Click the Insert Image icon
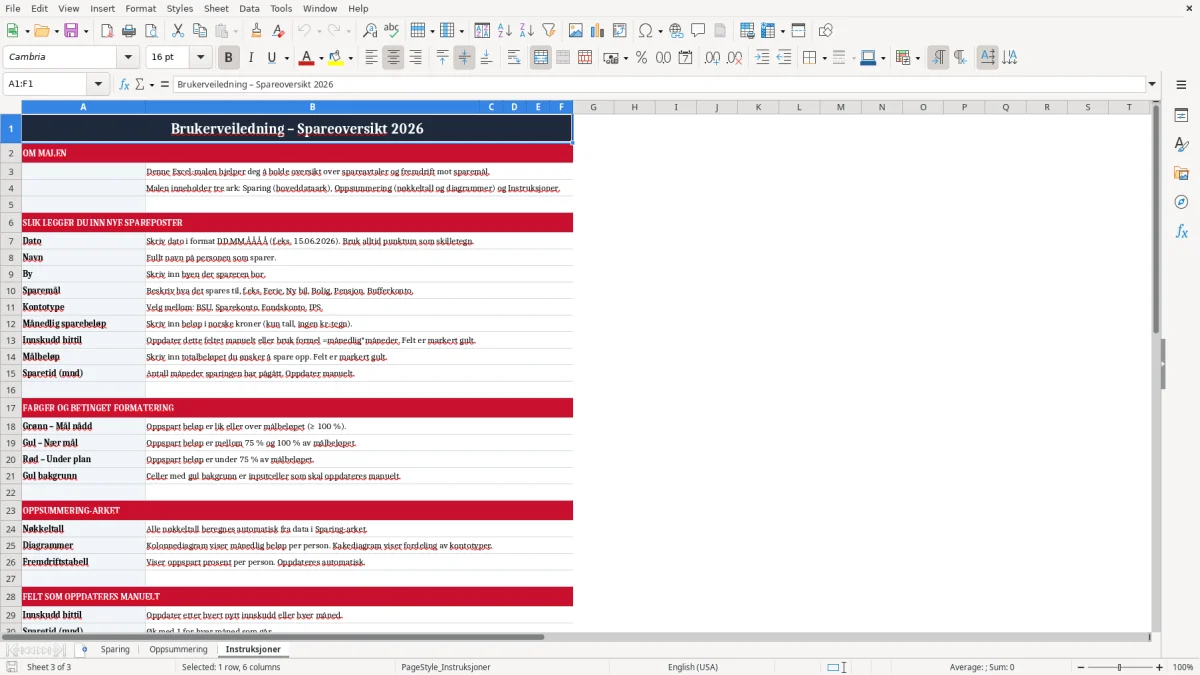This screenshot has height=675, width=1200. pyautogui.click(x=577, y=31)
